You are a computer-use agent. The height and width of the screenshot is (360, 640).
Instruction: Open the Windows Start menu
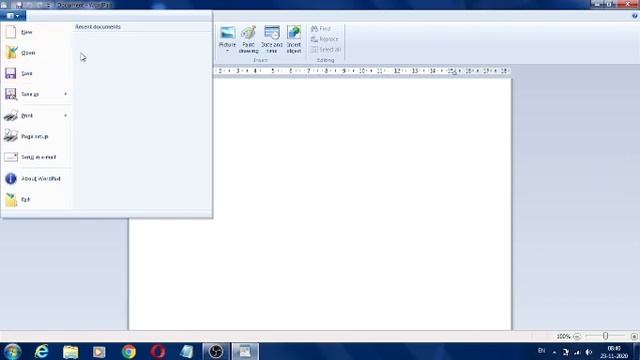click(x=12, y=351)
